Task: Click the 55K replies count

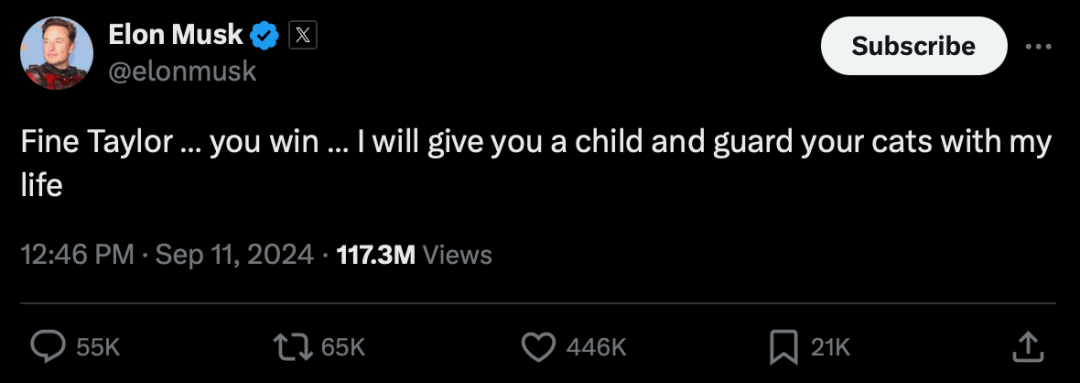Action: pyautogui.click(x=98, y=348)
